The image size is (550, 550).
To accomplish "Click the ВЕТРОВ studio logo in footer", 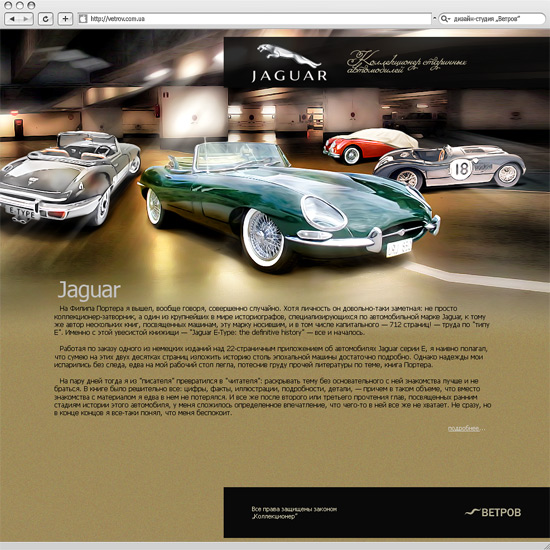I will pos(493,512).
